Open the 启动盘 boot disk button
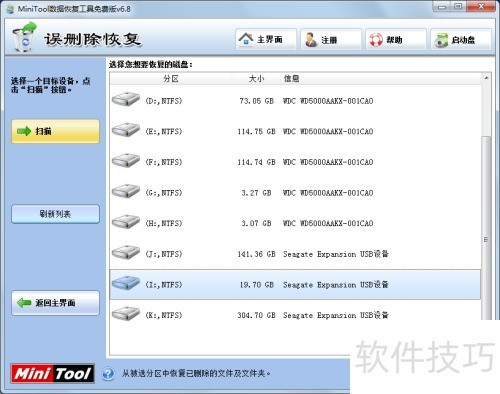500x394 pixels. click(x=461, y=40)
